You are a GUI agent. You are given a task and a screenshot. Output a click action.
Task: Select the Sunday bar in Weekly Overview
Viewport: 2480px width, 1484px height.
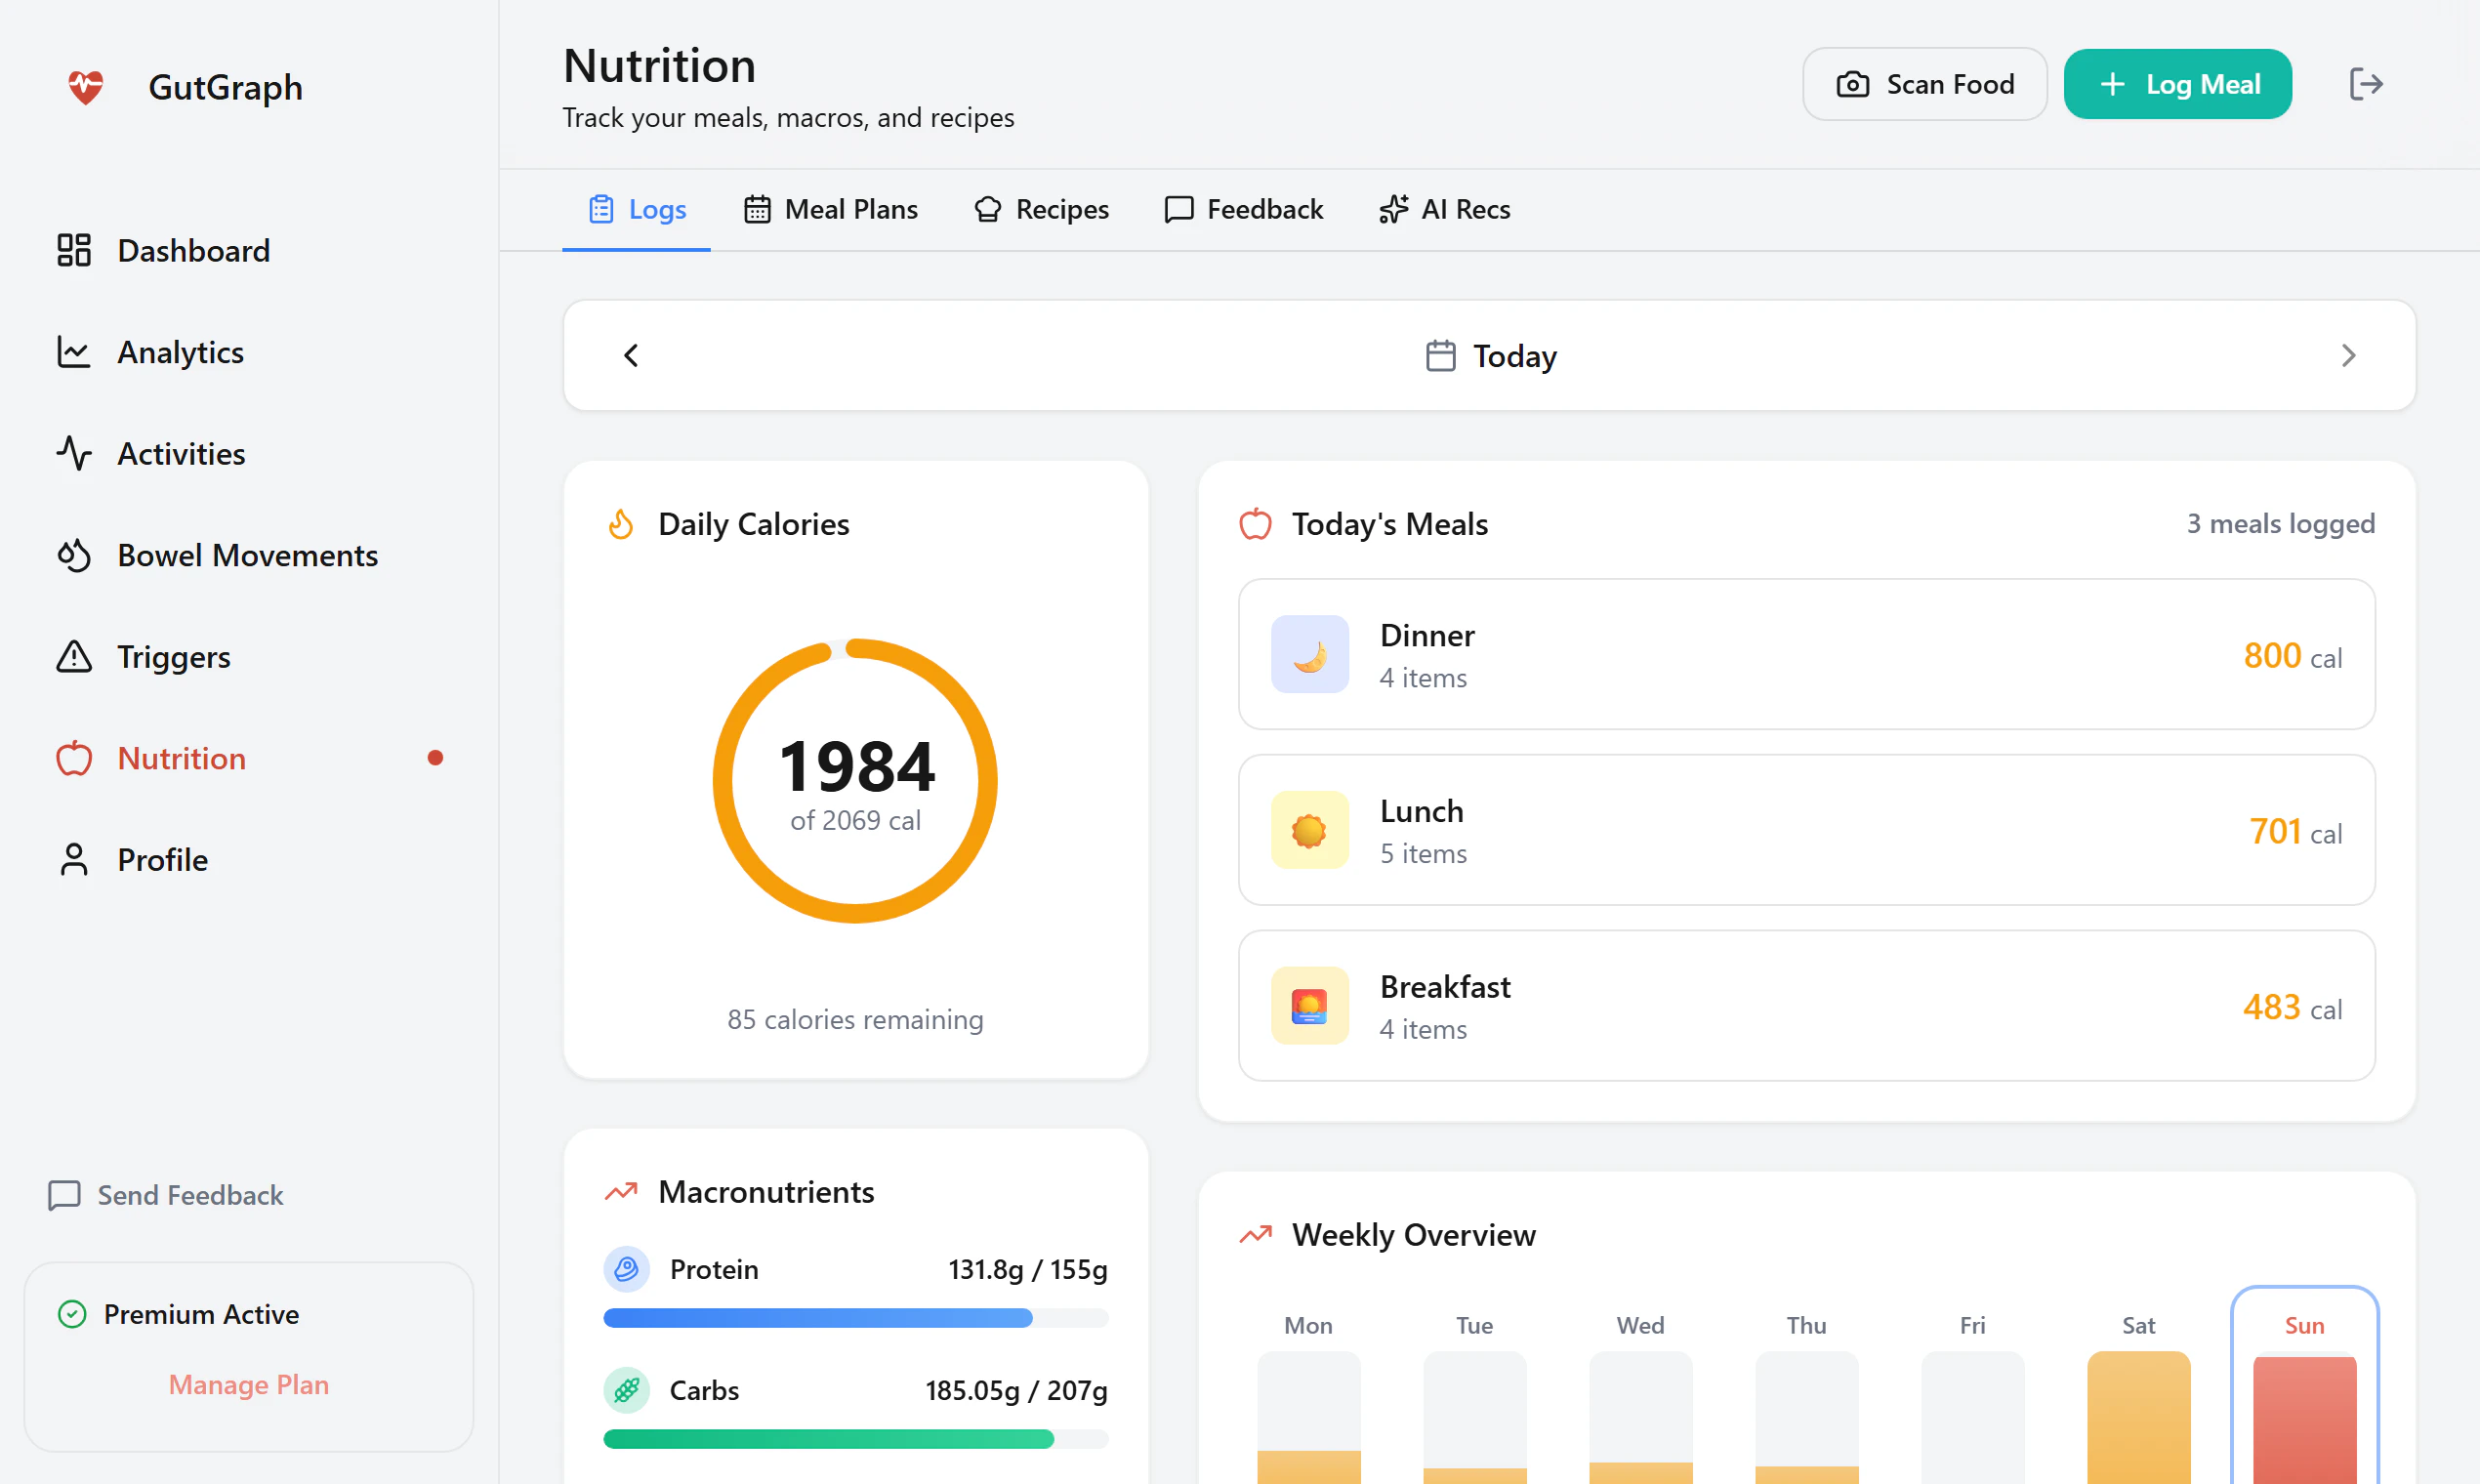[x=2304, y=1420]
